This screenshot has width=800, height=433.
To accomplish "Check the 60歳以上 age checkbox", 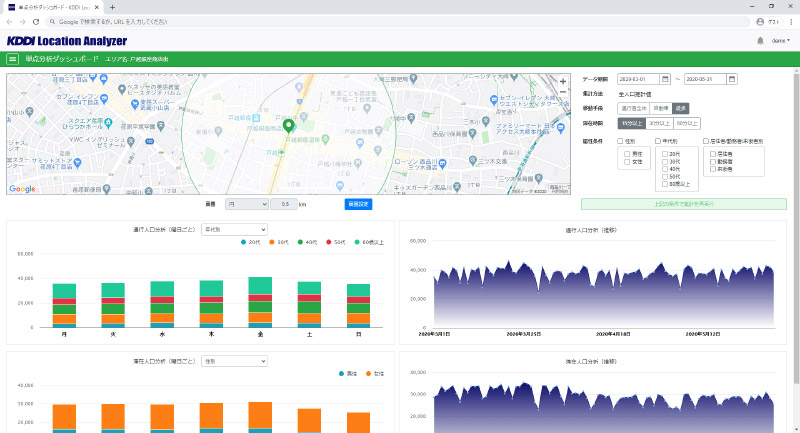I will [665, 184].
